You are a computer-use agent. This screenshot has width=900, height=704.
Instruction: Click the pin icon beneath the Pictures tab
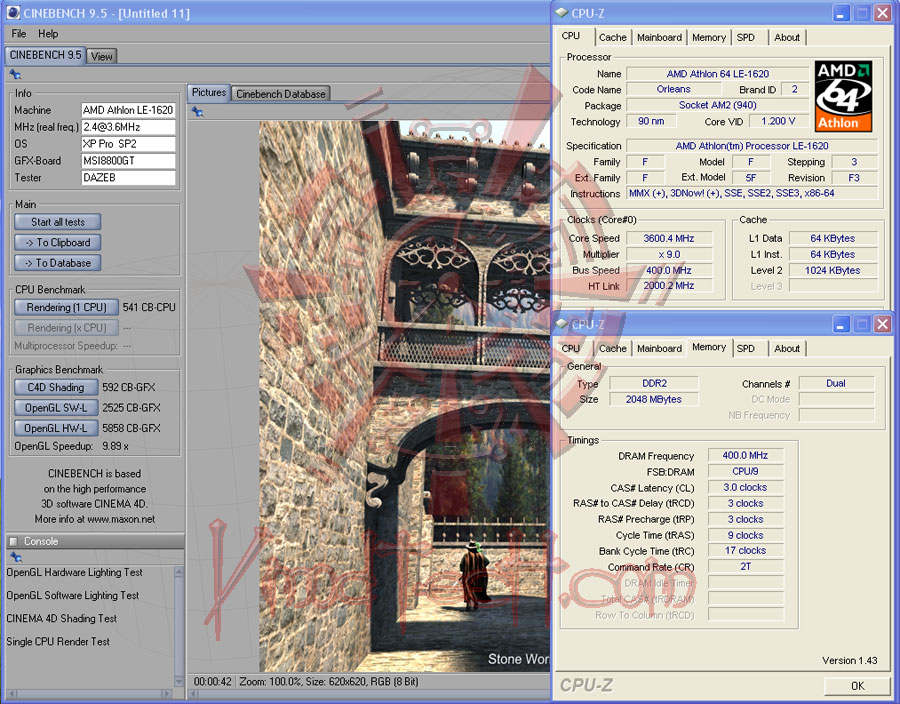197,111
